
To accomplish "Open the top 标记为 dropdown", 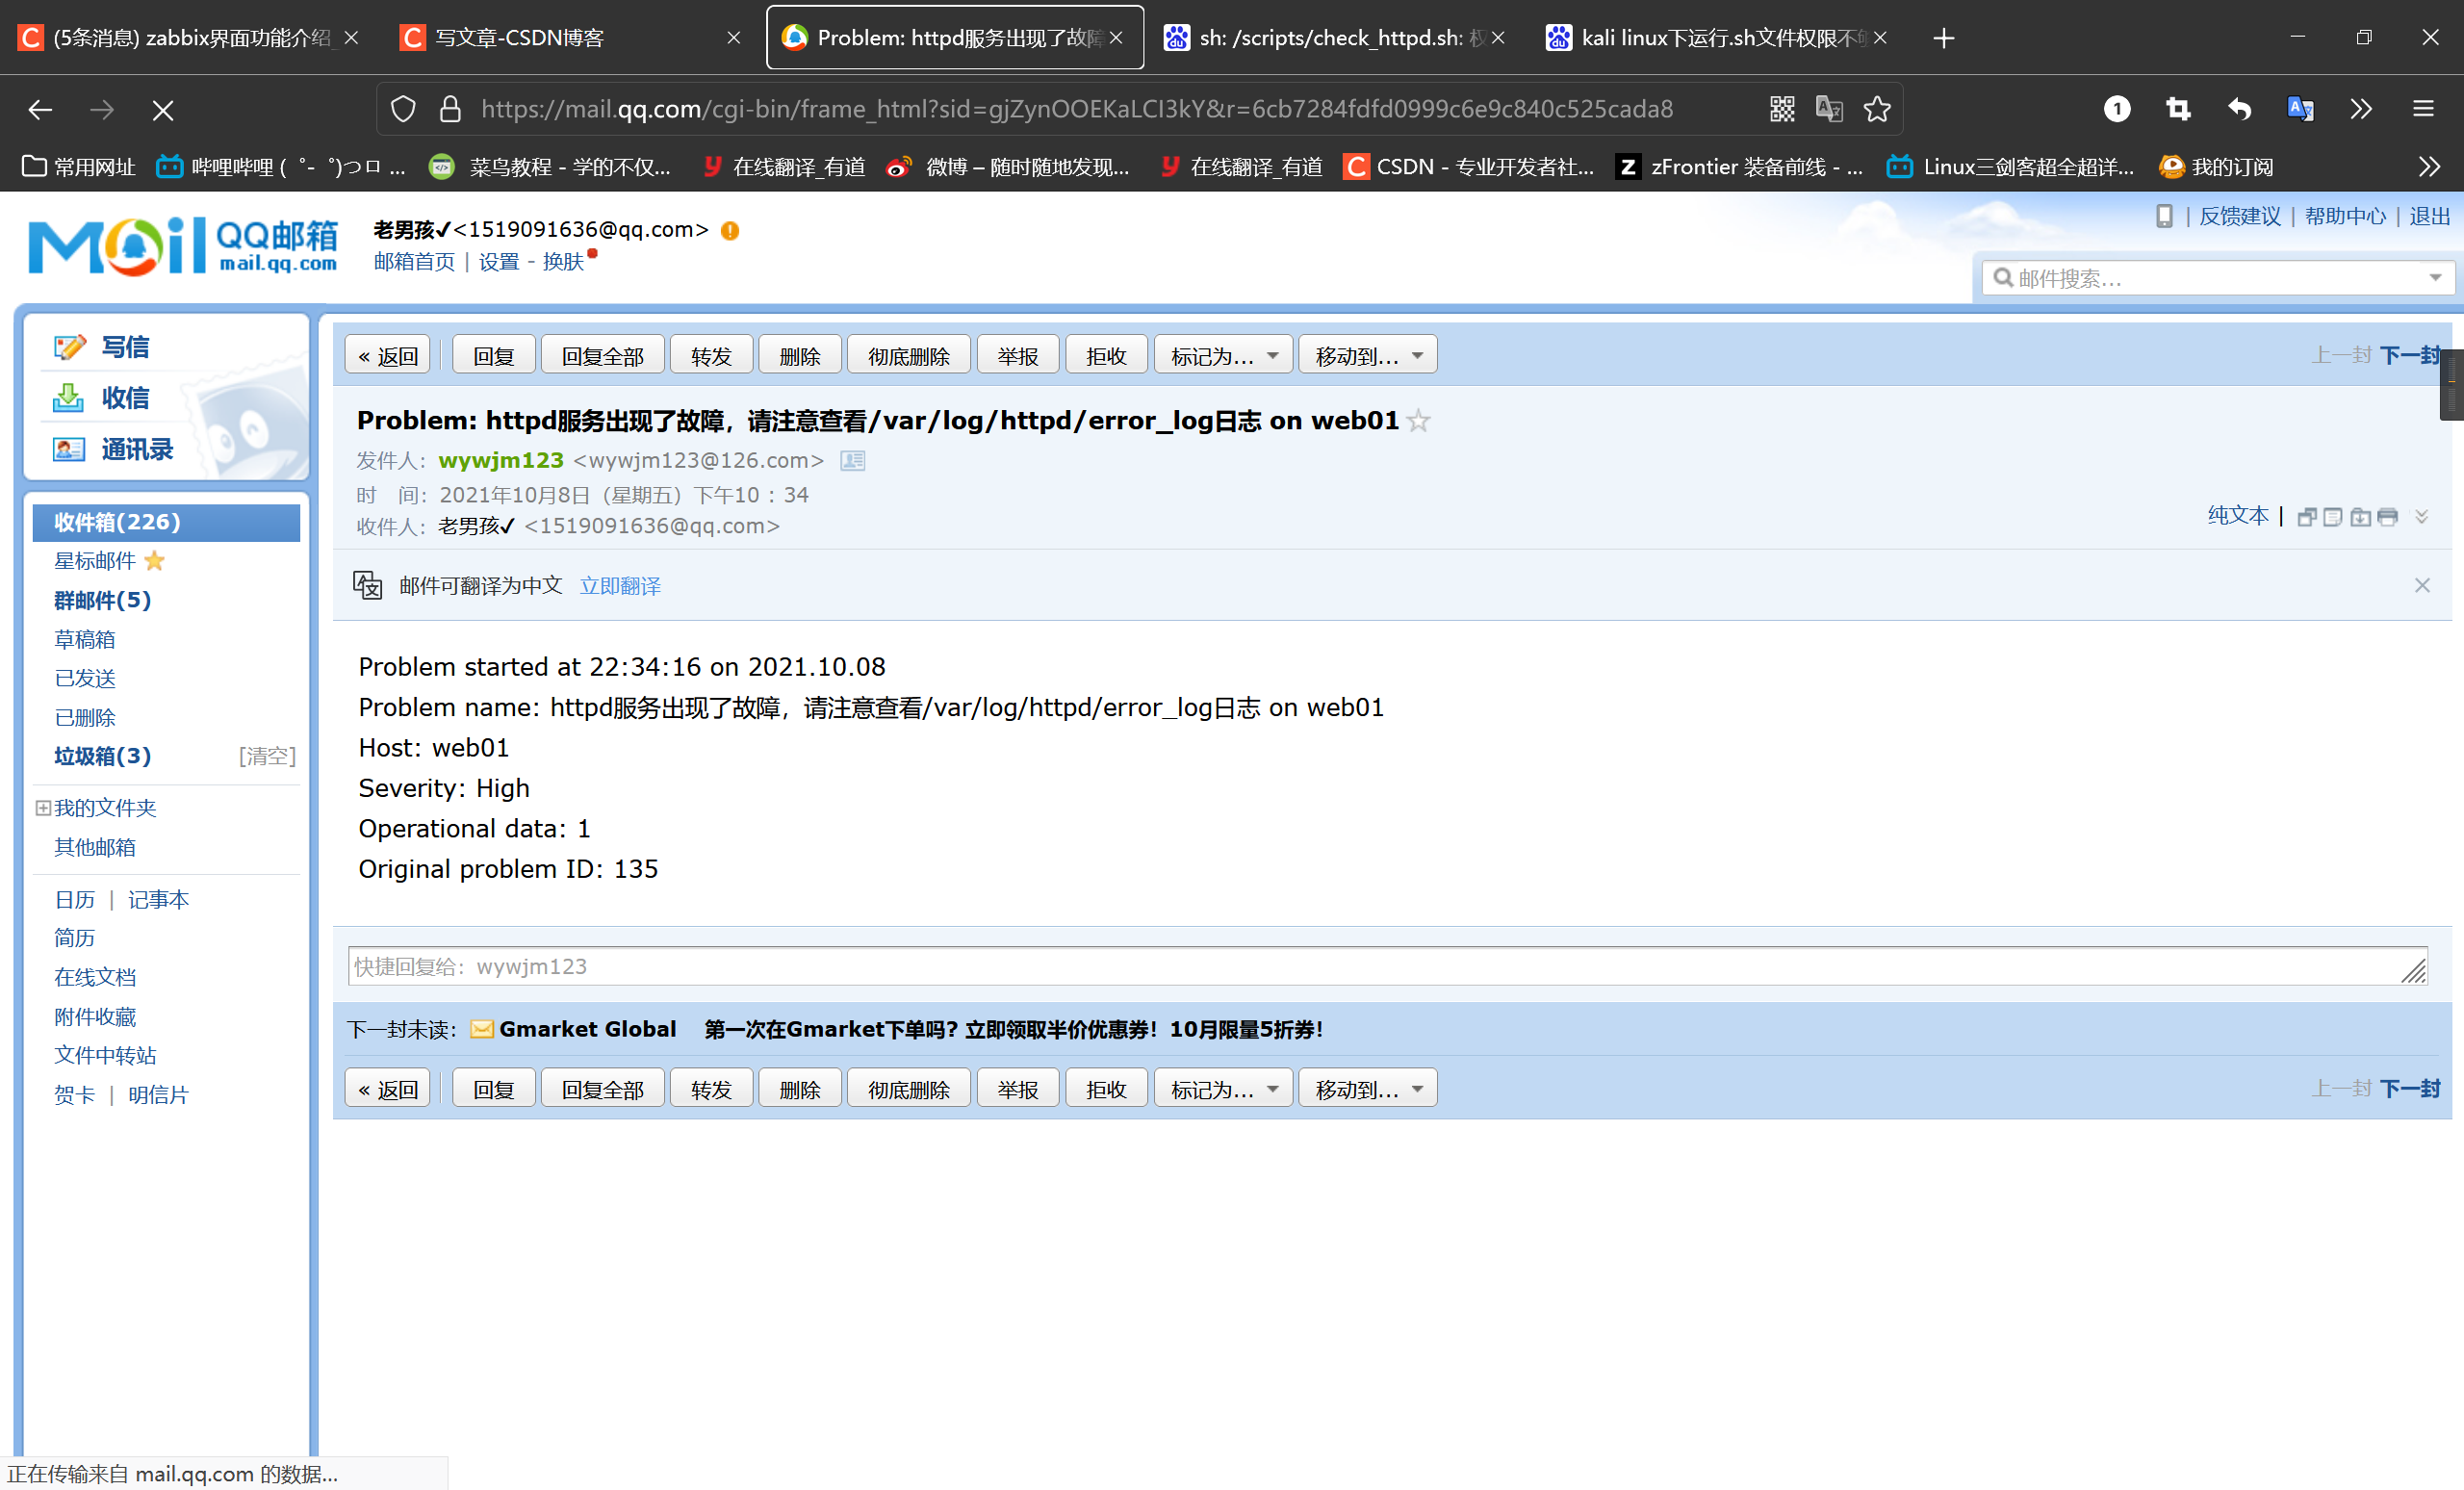I will pyautogui.click(x=1223, y=356).
